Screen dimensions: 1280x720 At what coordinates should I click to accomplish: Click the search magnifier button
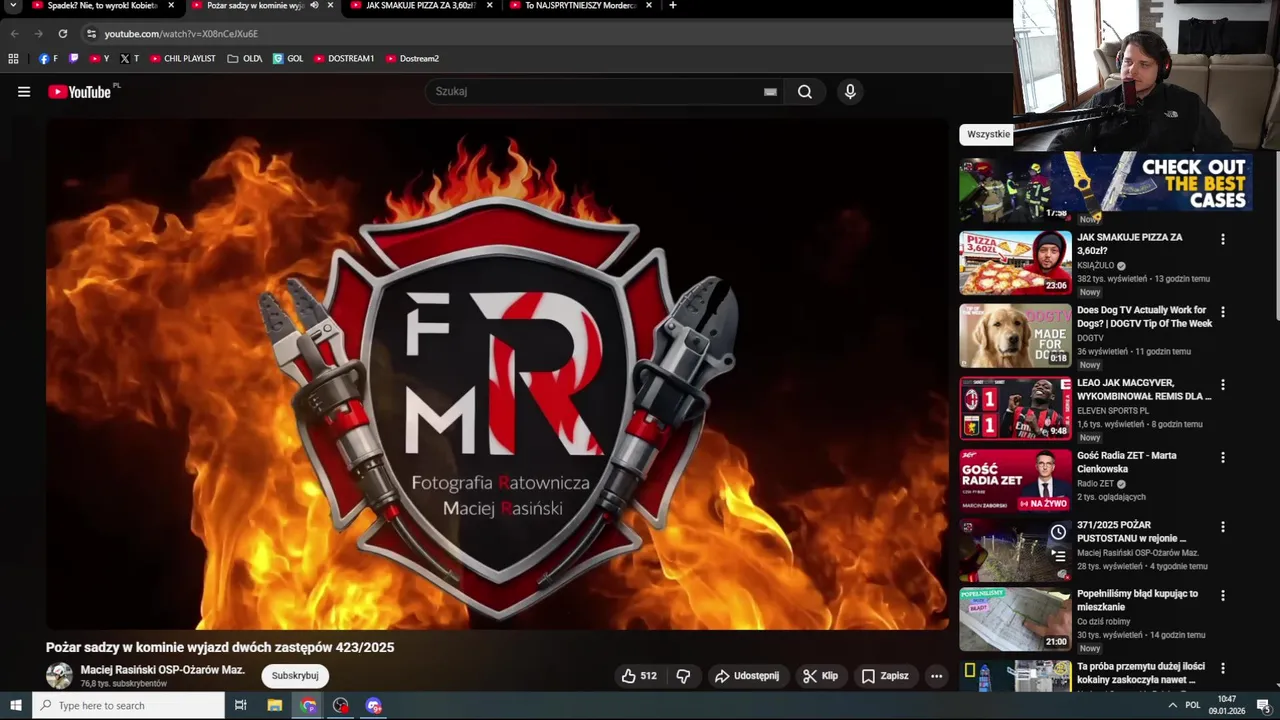[805, 92]
